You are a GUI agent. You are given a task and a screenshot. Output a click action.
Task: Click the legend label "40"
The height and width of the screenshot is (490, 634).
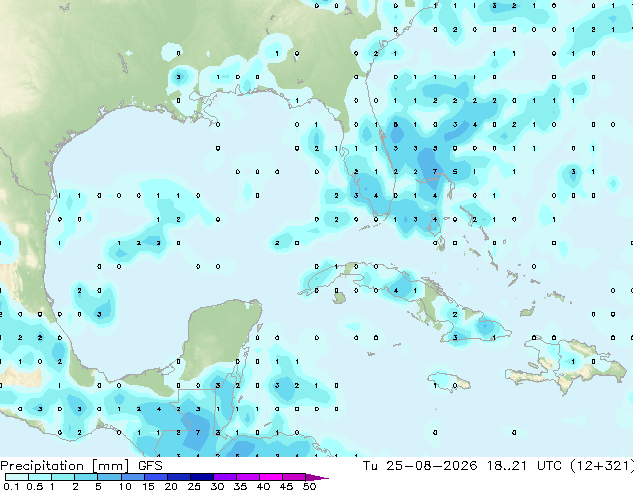pyautogui.click(x=263, y=486)
